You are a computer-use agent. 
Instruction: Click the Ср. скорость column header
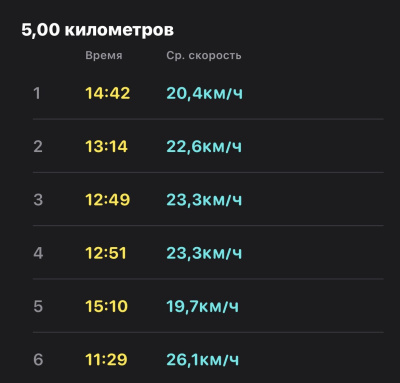(204, 55)
